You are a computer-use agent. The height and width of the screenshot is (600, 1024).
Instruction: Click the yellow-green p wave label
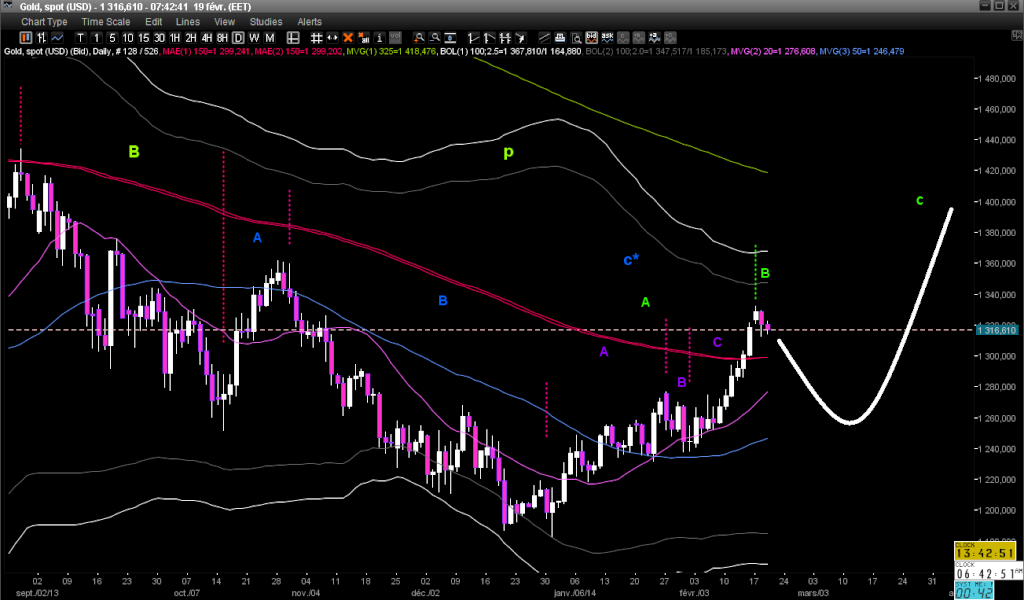[x=508, y=153]
